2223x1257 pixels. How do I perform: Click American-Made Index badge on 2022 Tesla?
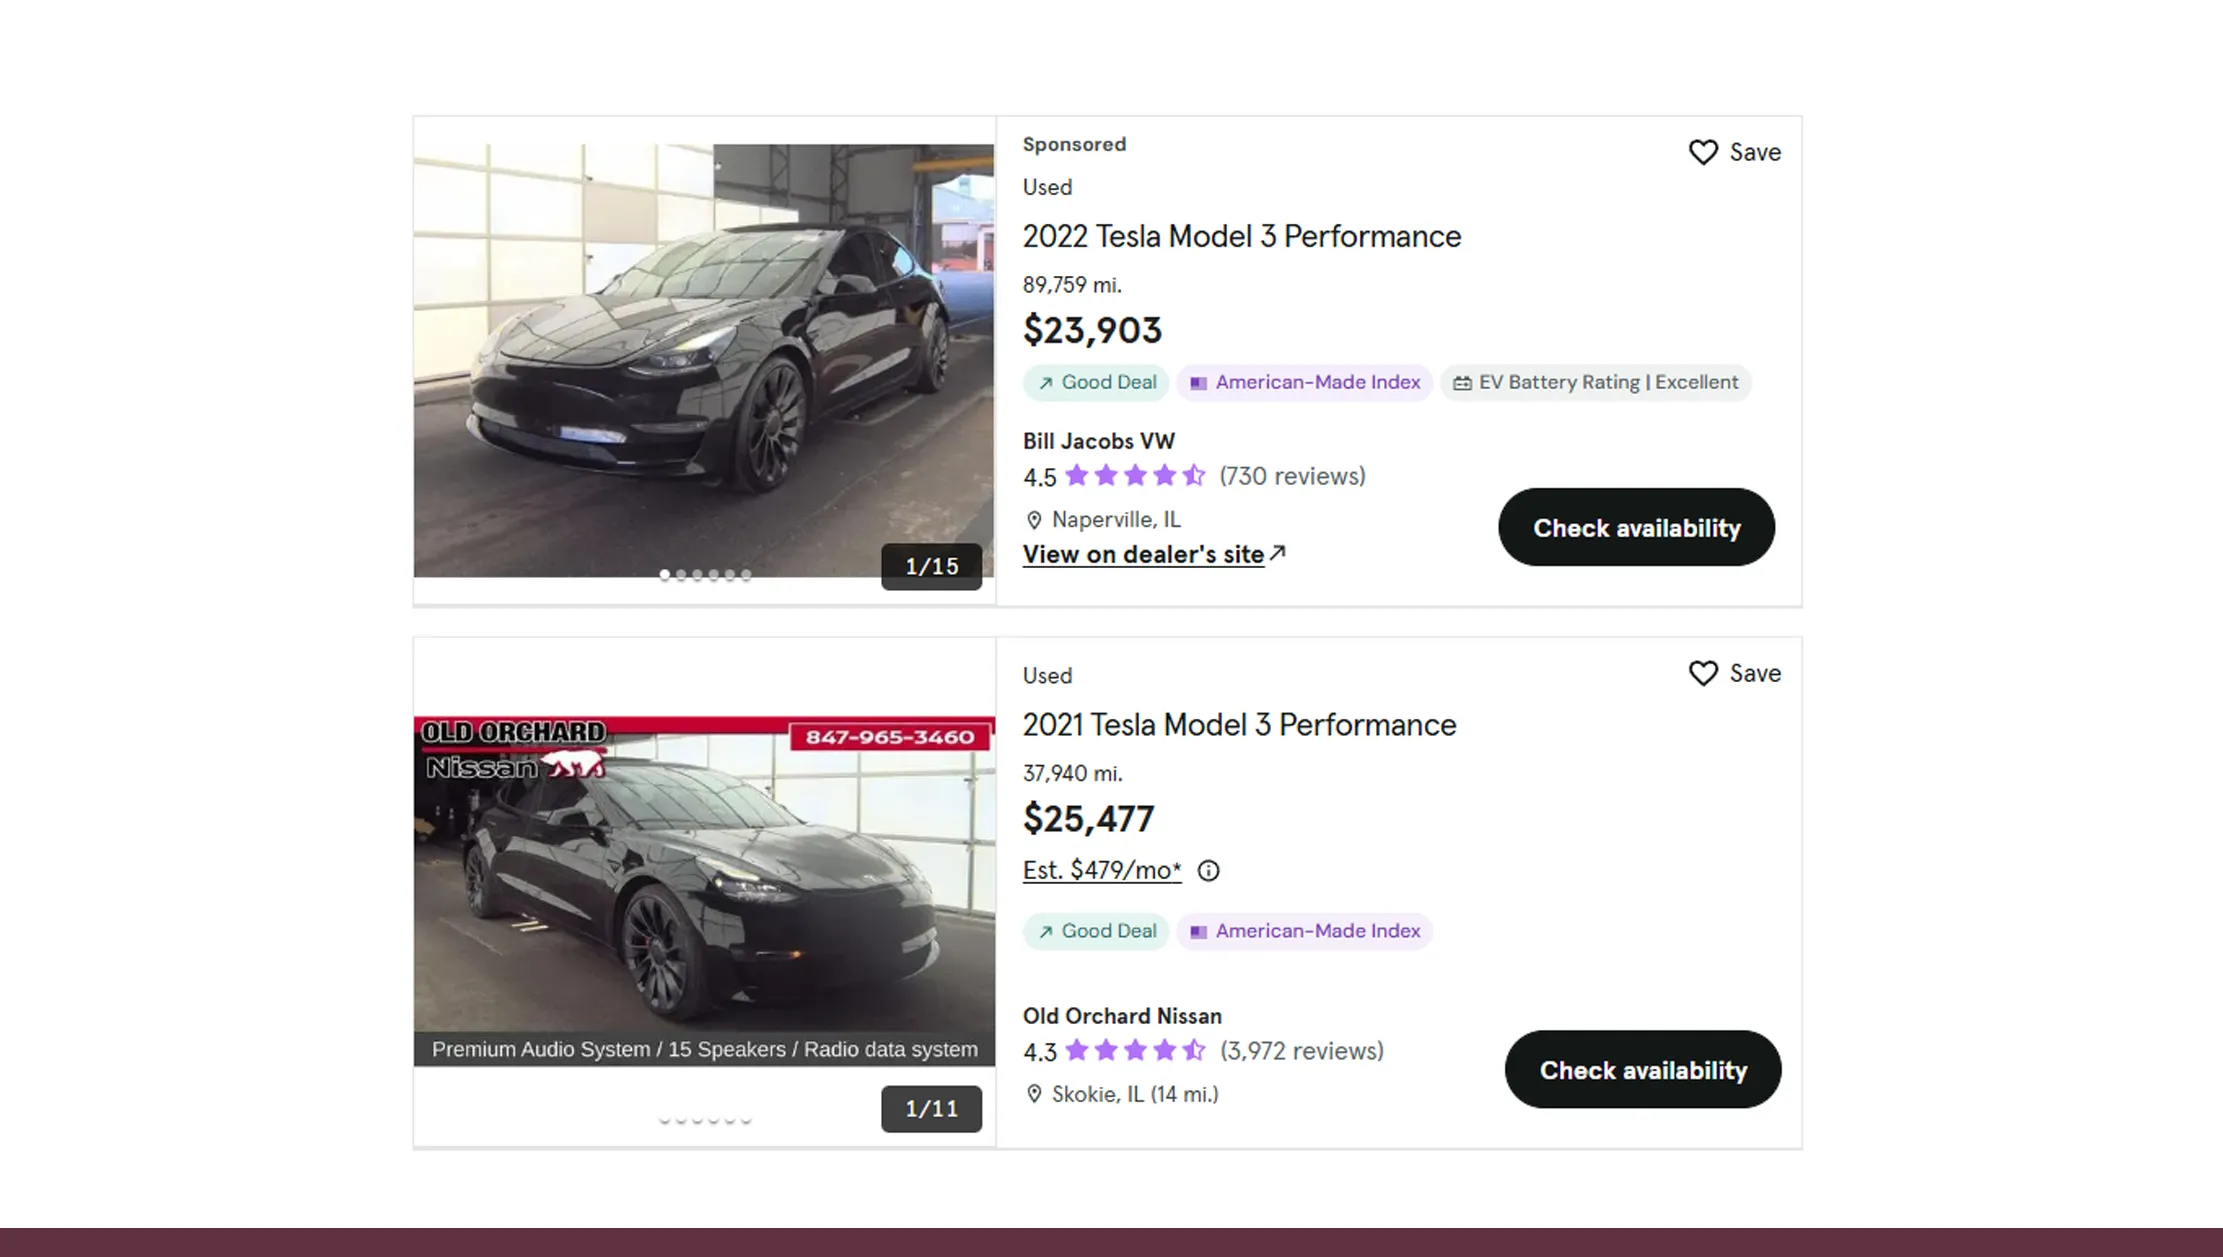(x=1305, y=383)
